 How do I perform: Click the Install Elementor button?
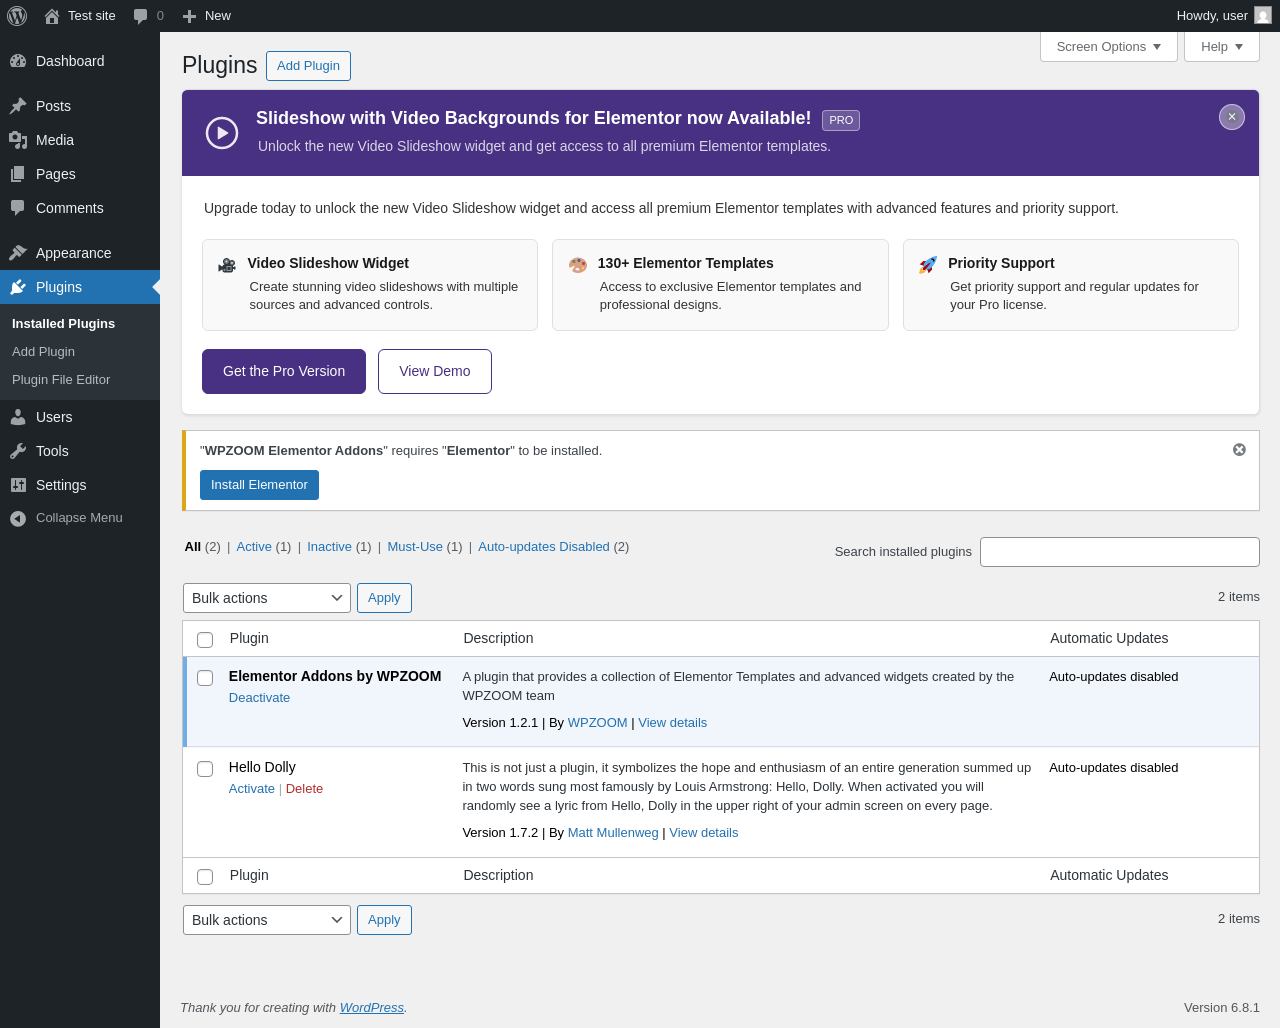(x=259, y=485)
